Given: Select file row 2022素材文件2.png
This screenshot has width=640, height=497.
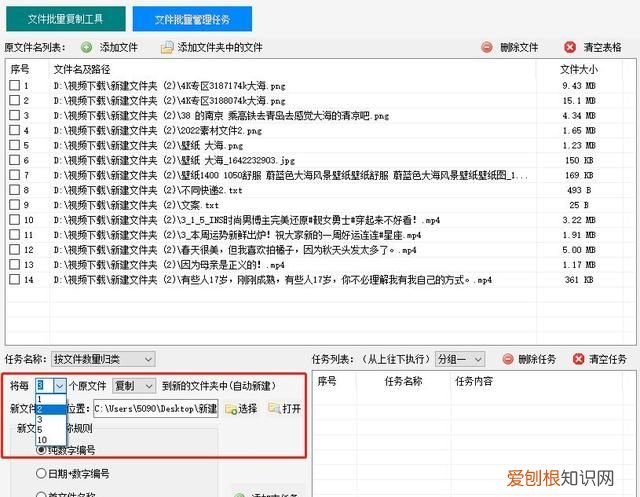Looking at the screenshot, I should (320, 131).
